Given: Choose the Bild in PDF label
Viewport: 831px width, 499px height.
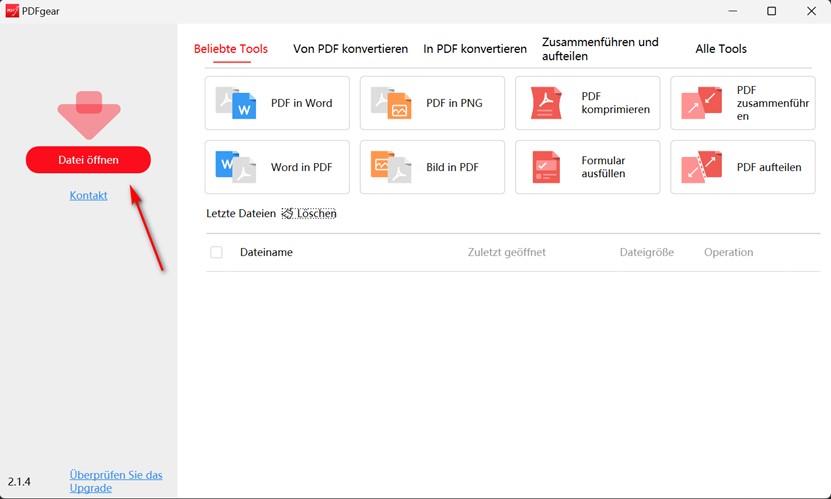Looking at the screenshot, I should [x=452, y=167].
